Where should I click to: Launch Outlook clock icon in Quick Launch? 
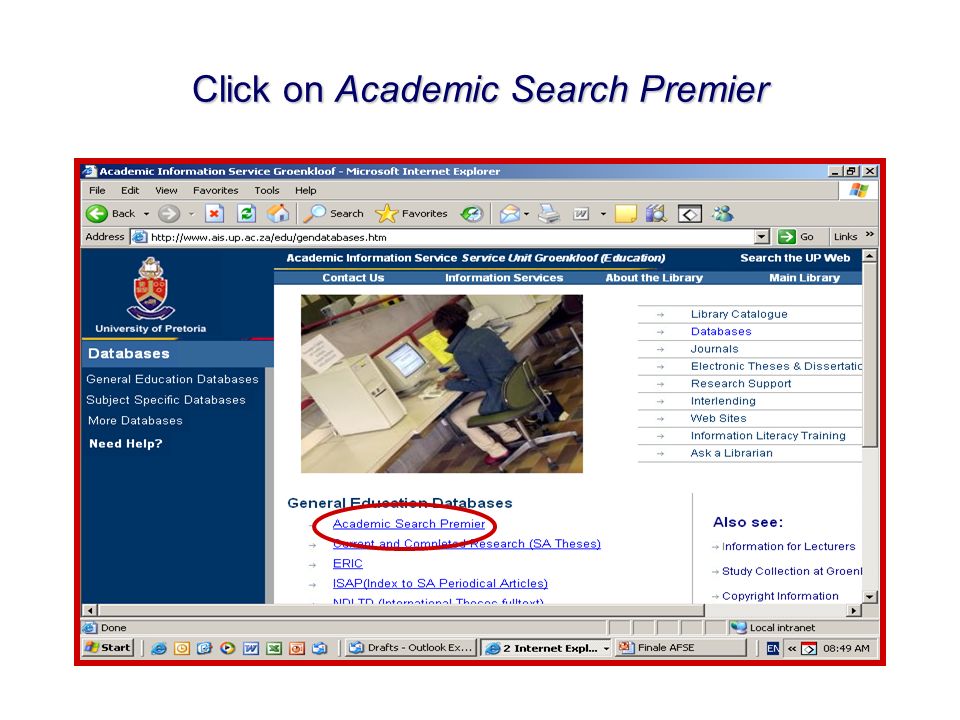coord(182,648)
